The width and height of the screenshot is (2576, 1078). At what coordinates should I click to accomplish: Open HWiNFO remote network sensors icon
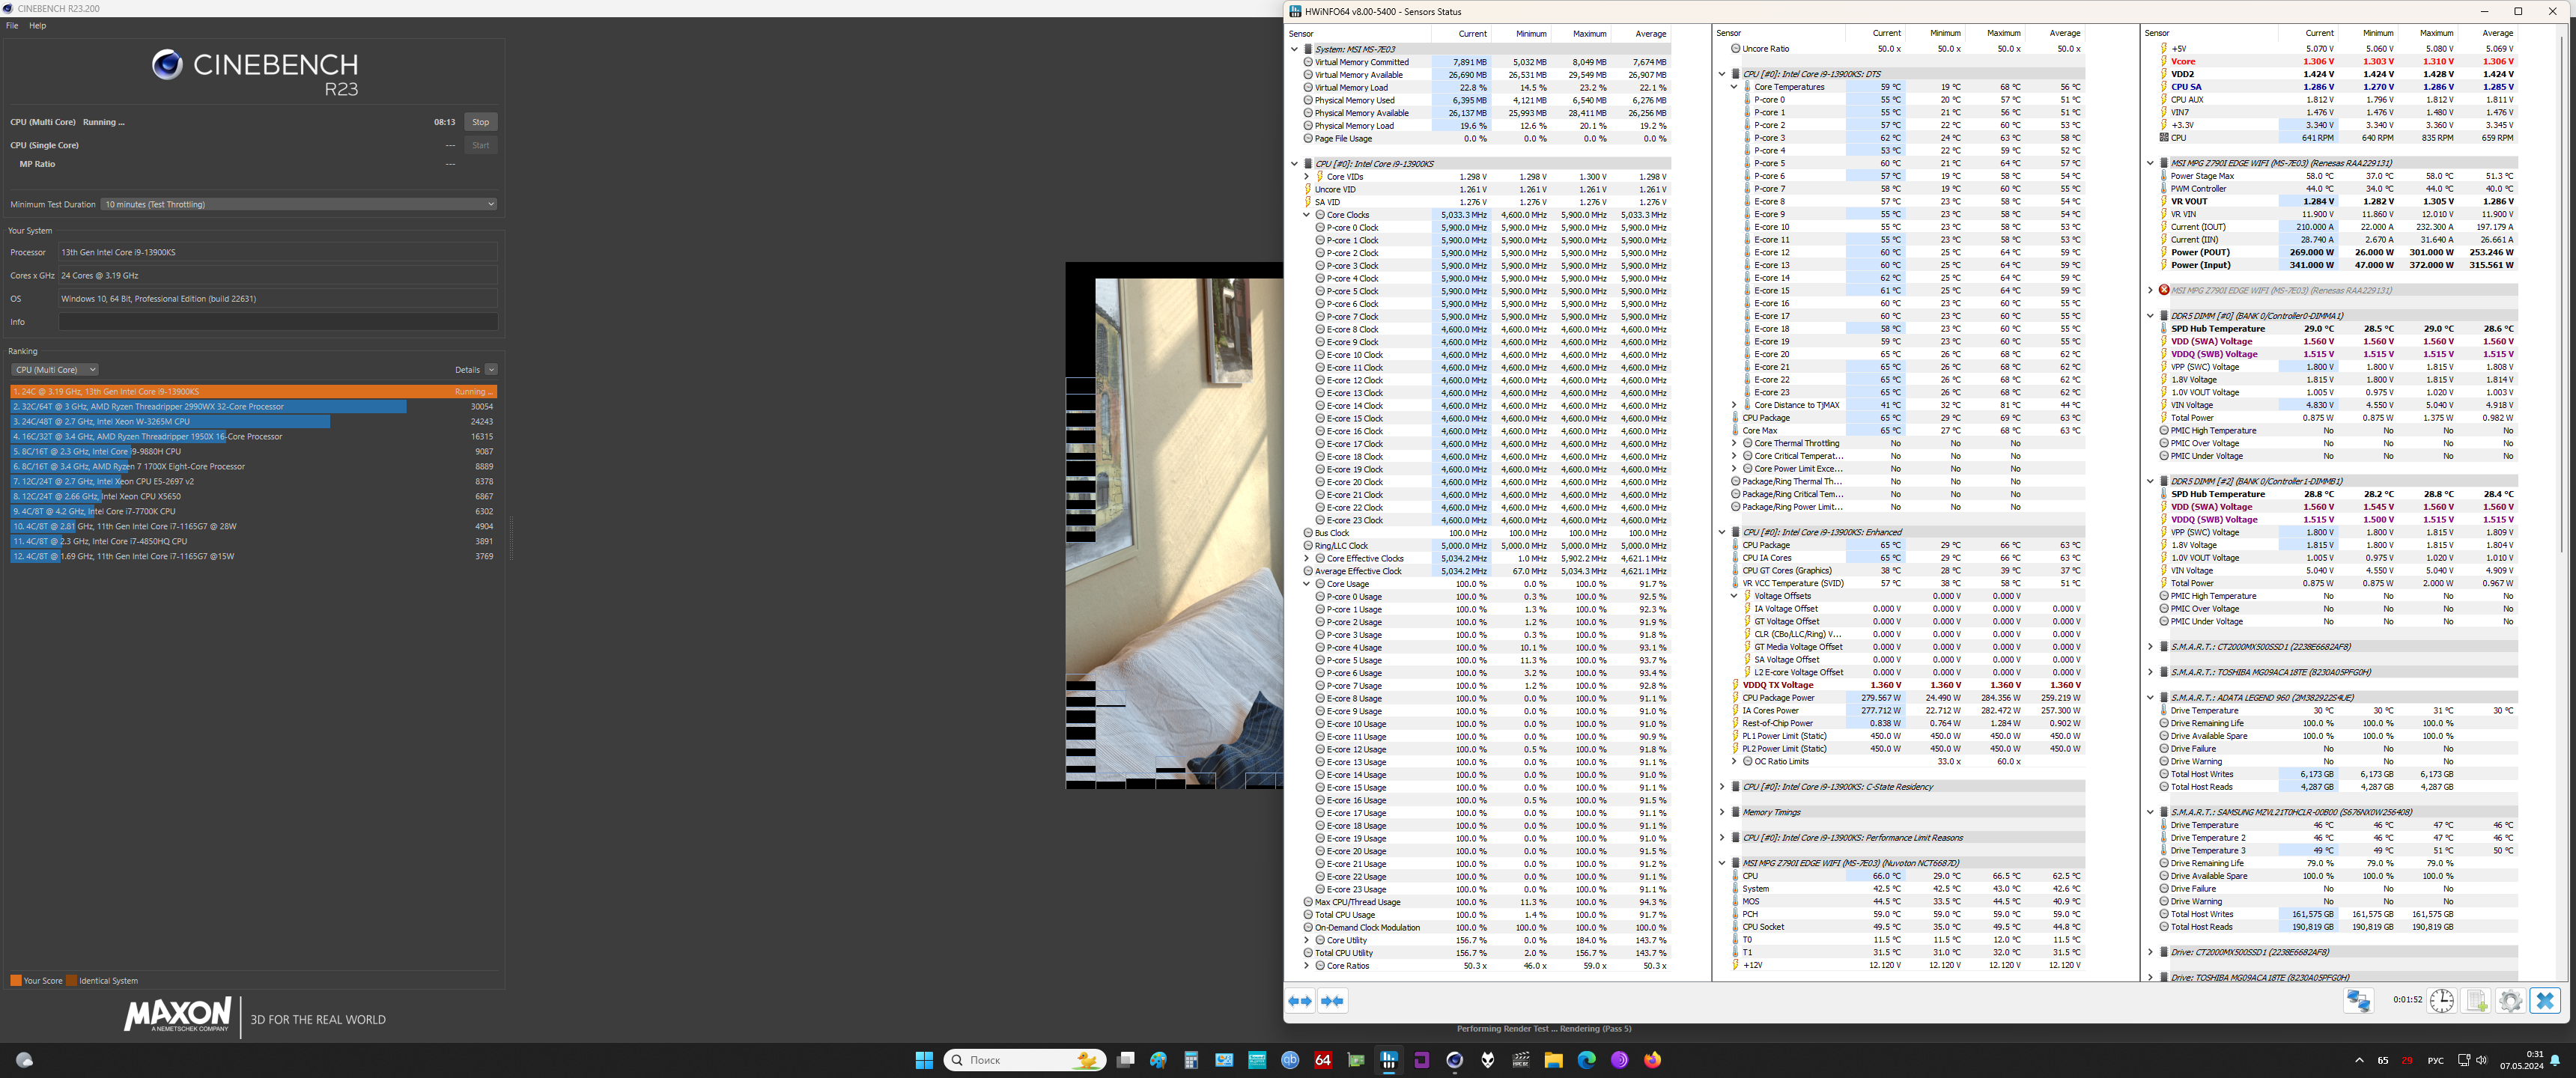(2358, 1000)
